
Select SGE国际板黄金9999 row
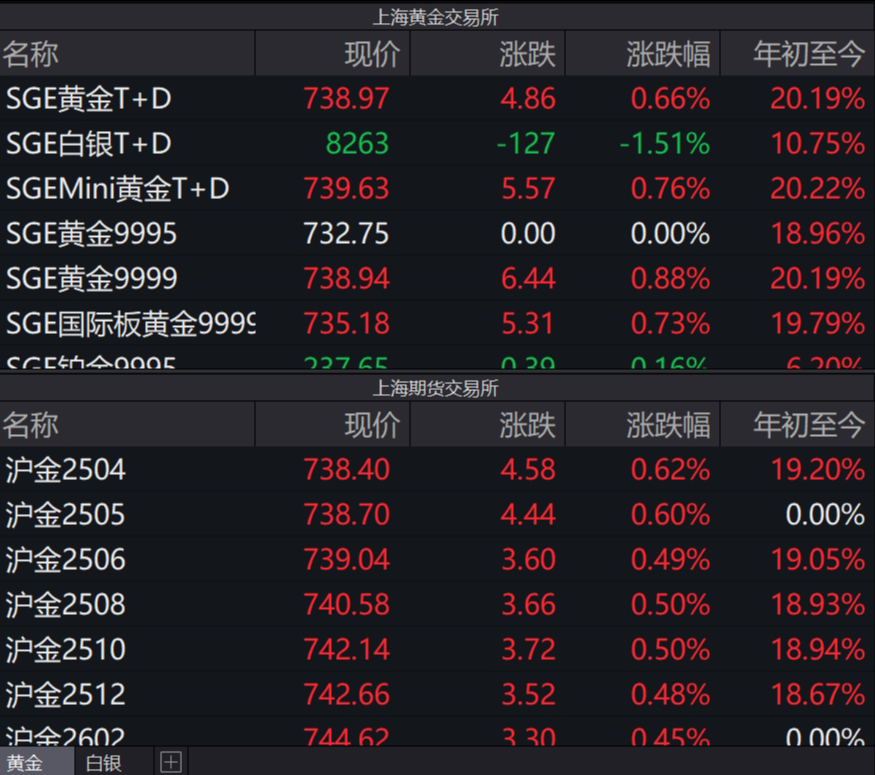point(130,323)
